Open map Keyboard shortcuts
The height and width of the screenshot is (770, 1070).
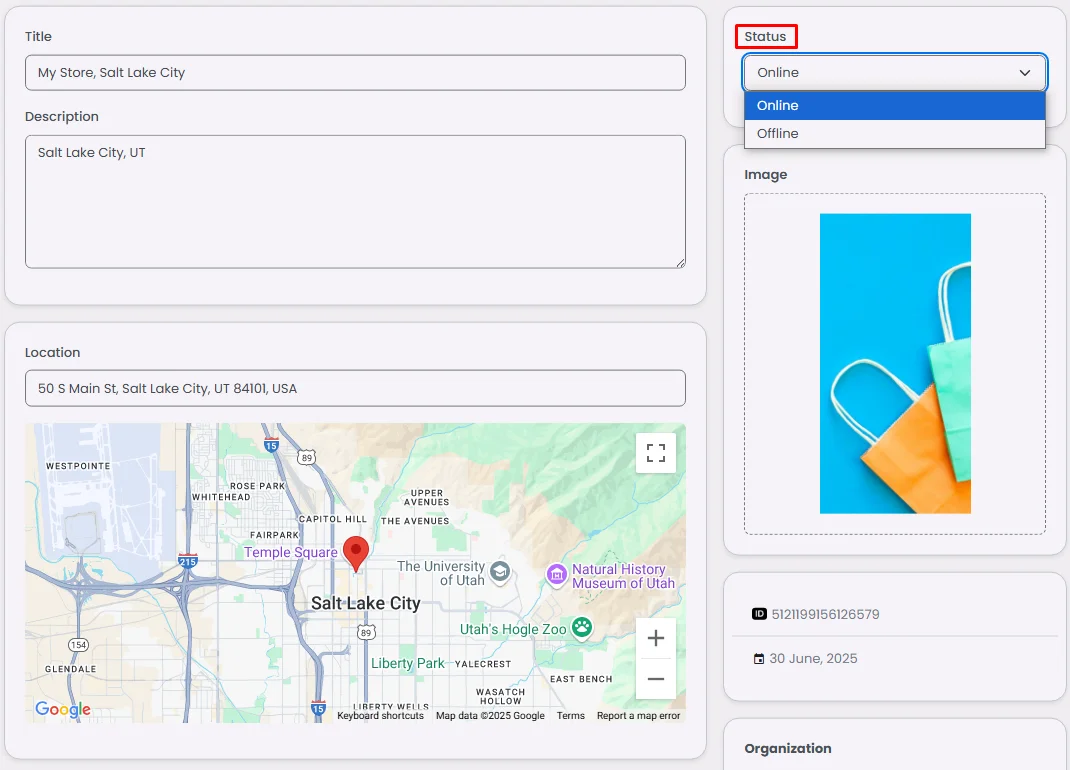click(380, 715)
